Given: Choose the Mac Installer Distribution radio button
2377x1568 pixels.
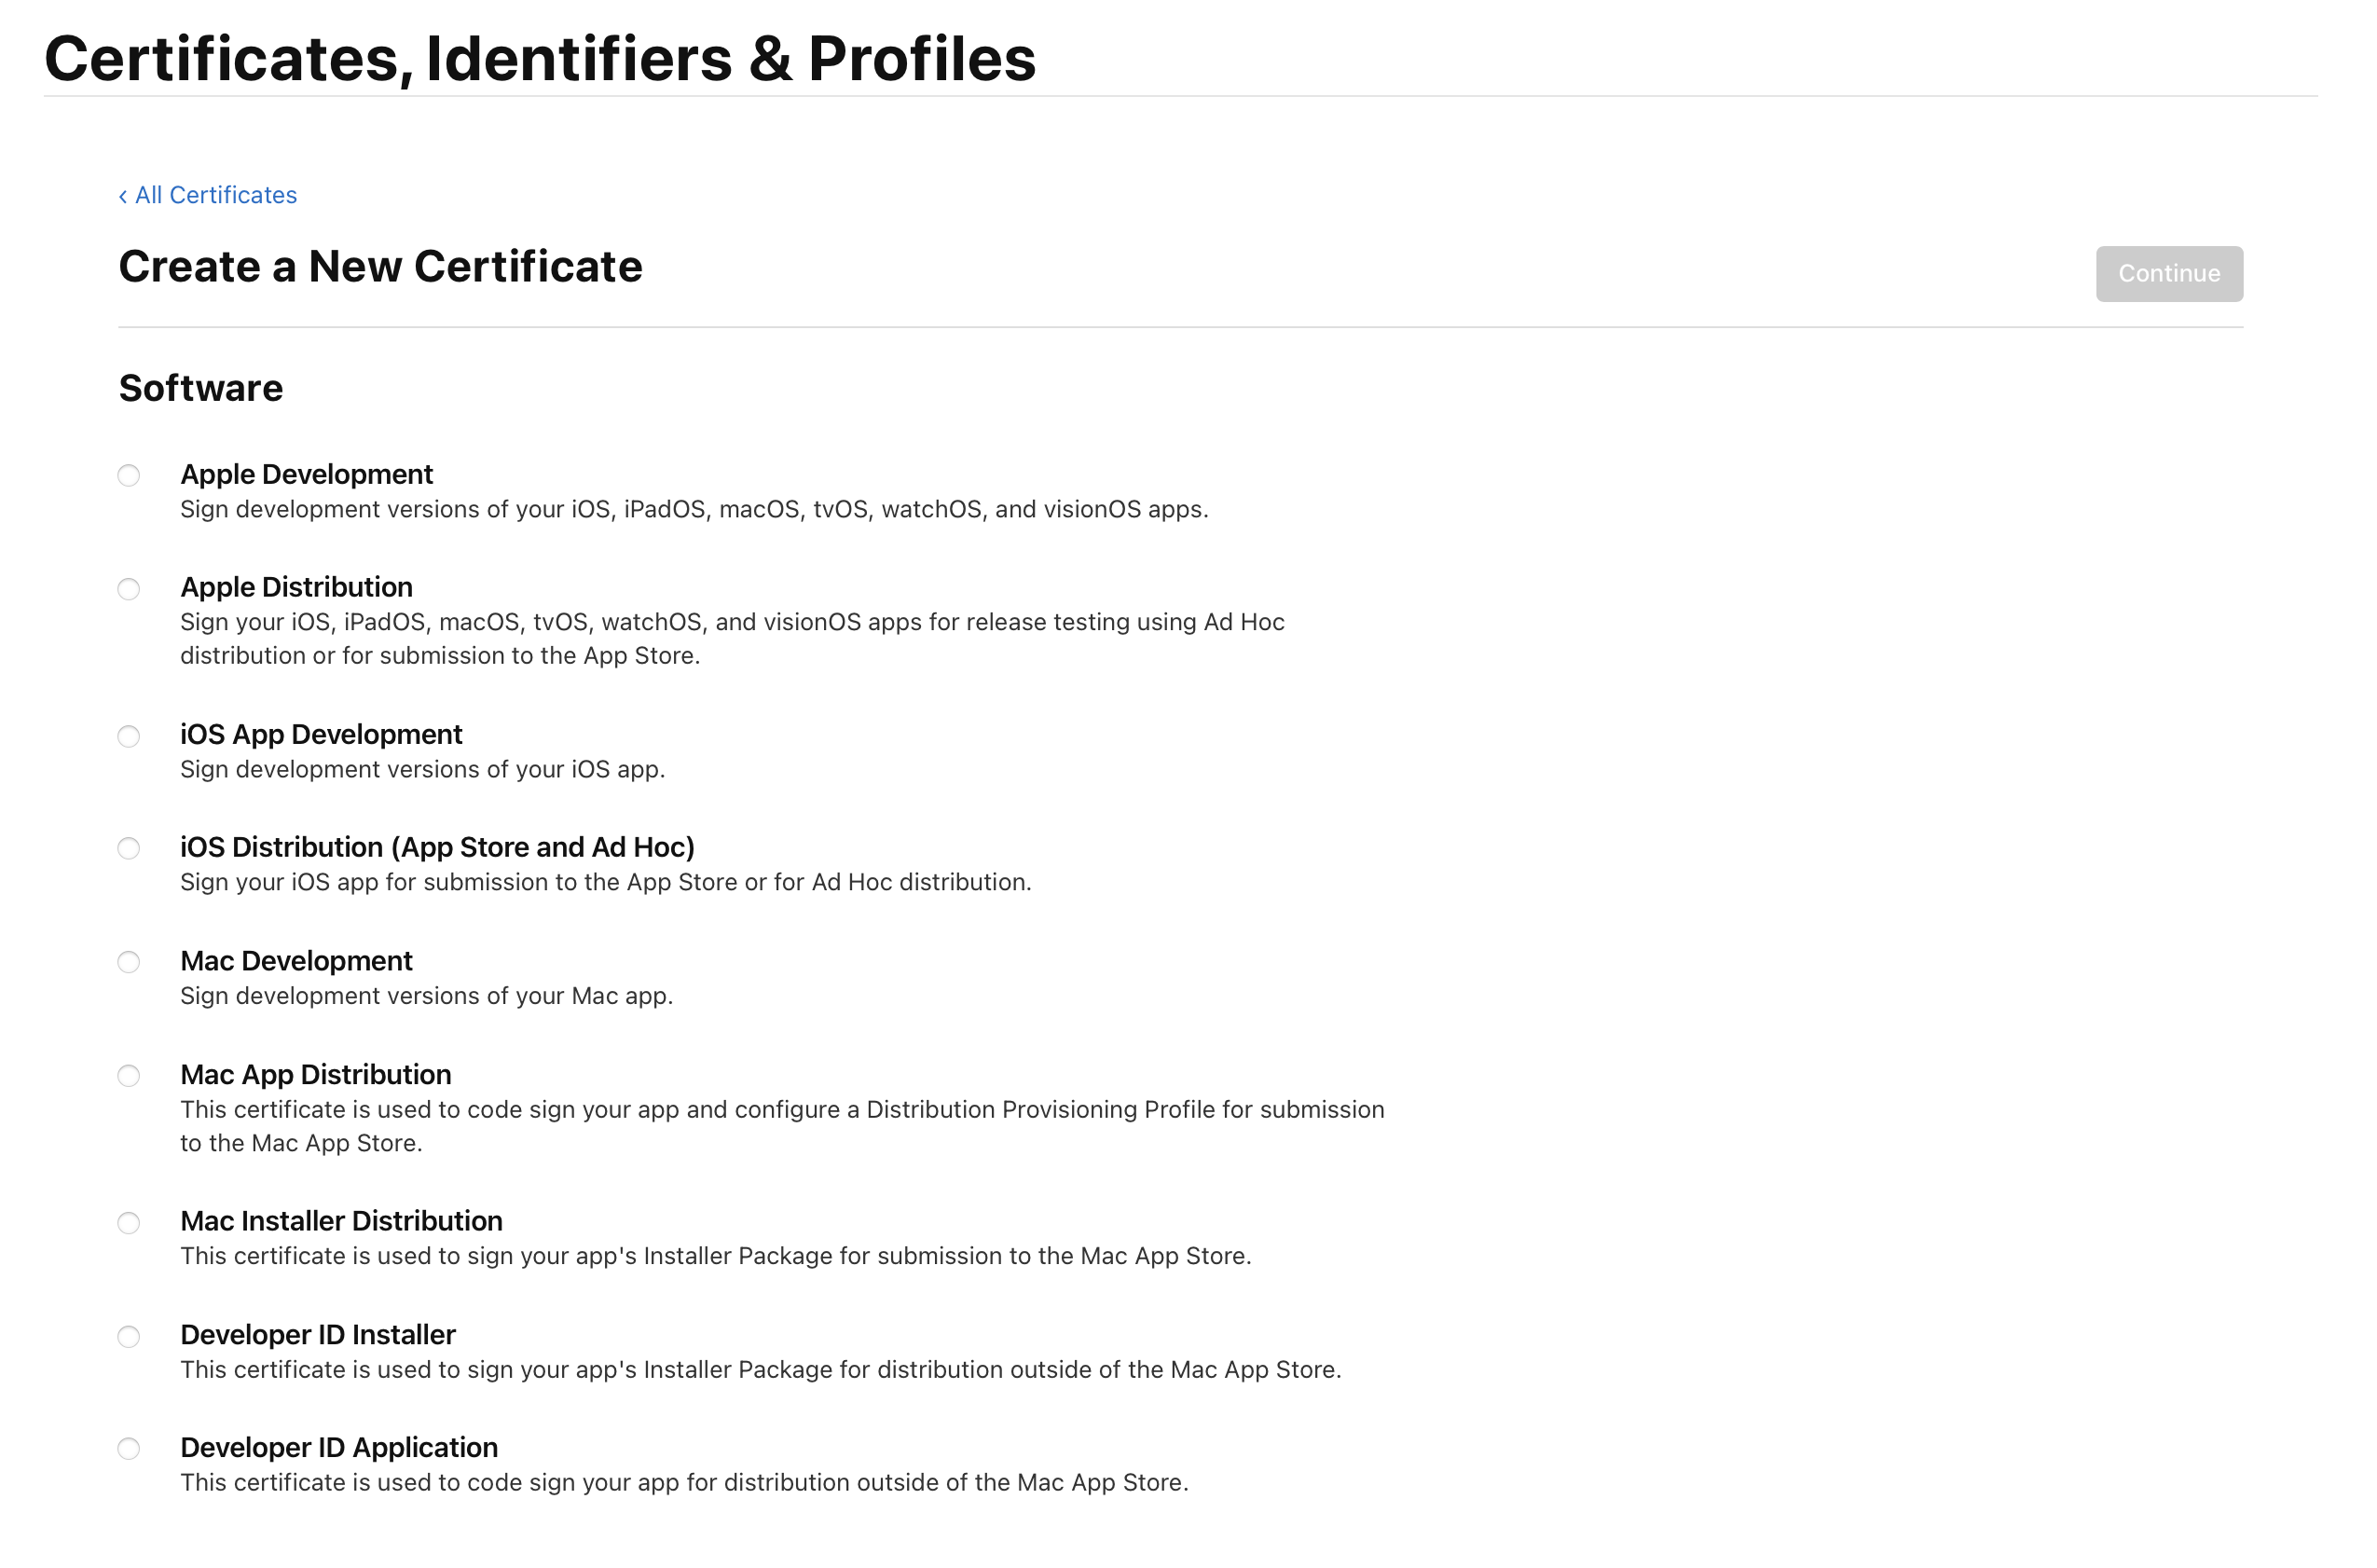Looking at the screenshot, I should coord(129,1225).
